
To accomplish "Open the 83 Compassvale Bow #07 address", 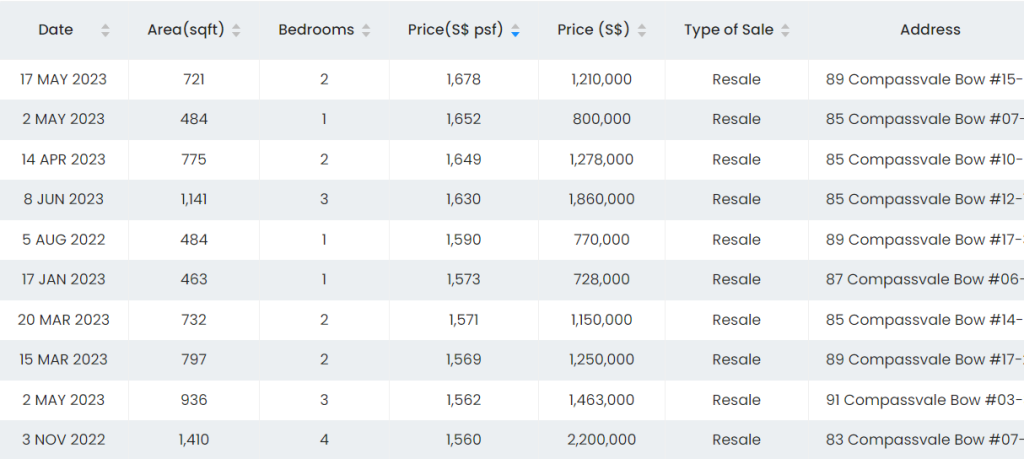I will click(x=923, y=440).
